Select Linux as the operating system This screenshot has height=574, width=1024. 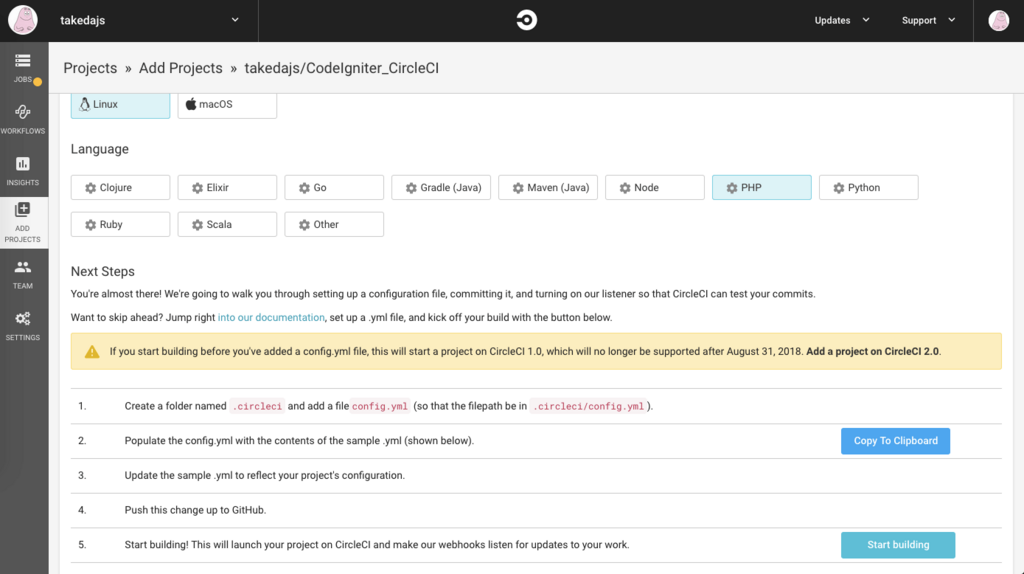[x=120, y=104]
